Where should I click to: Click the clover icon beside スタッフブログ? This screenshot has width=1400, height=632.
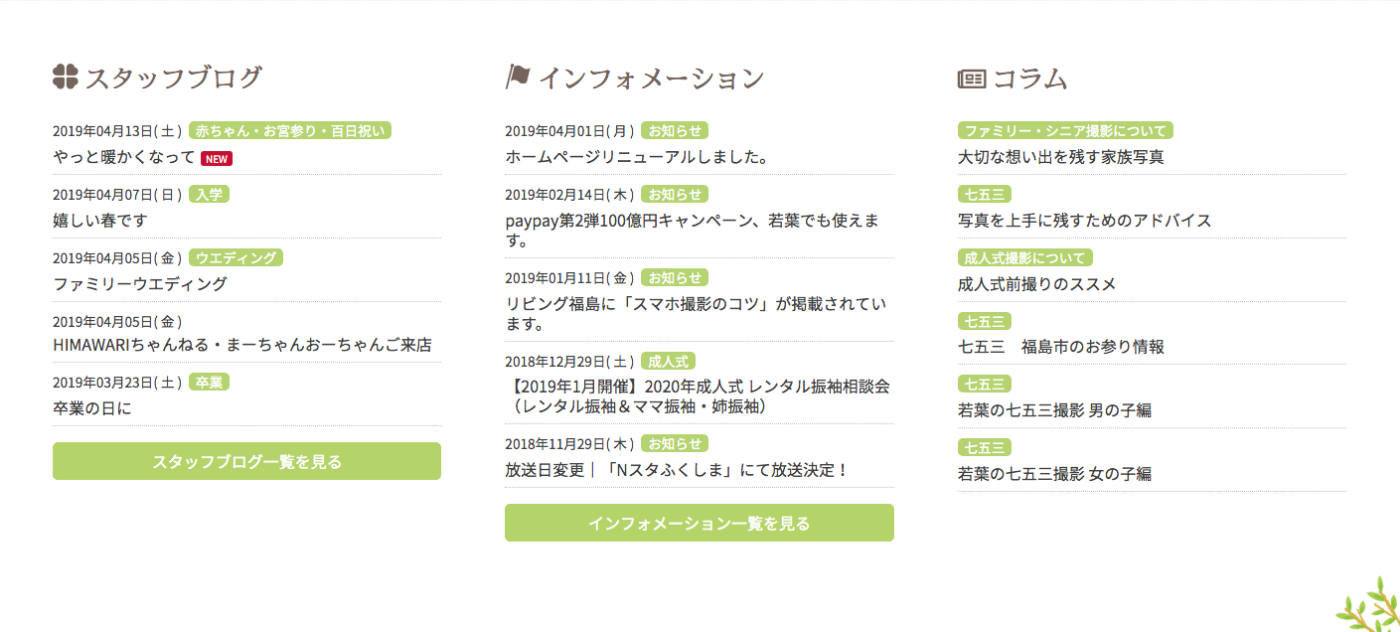(65, 77)
